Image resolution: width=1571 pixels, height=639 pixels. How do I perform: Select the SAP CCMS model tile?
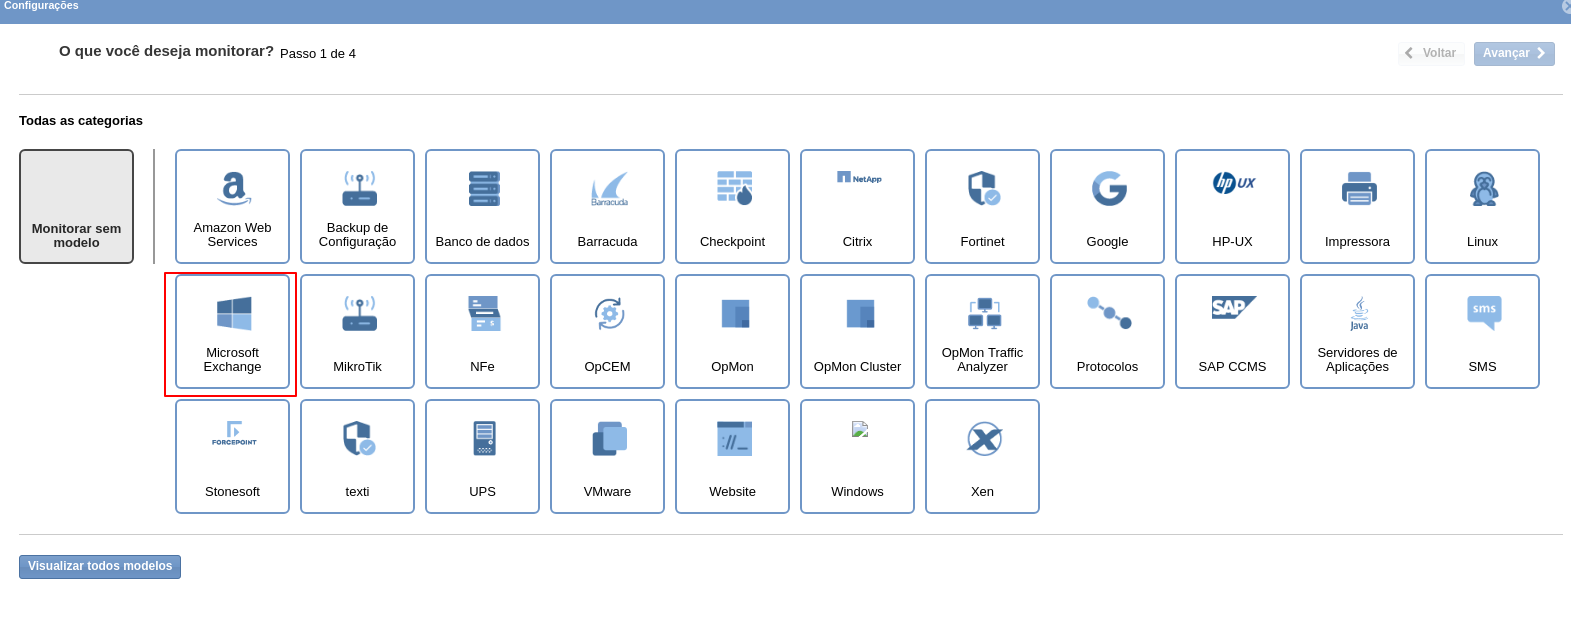click(x=1232, y=331)
